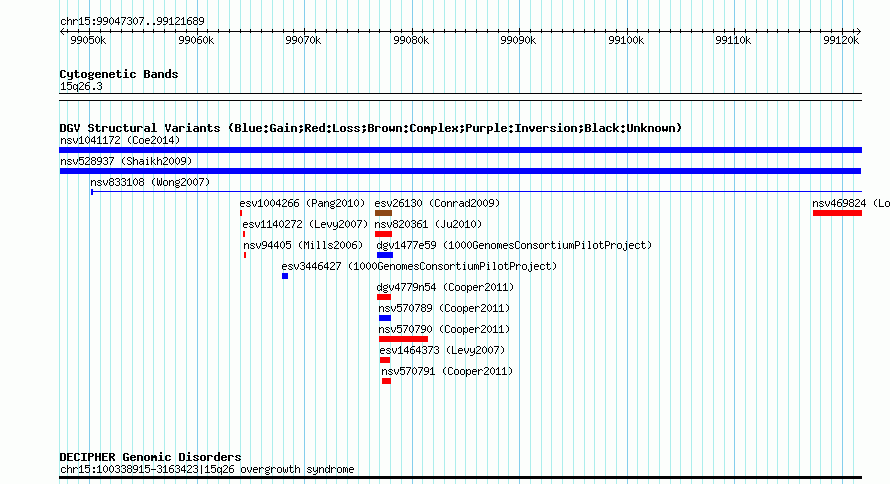This screenshot has height=484, width=890.
Task: Open the esv1004266 (Pang2010) label
Action: tap(302, 203)
